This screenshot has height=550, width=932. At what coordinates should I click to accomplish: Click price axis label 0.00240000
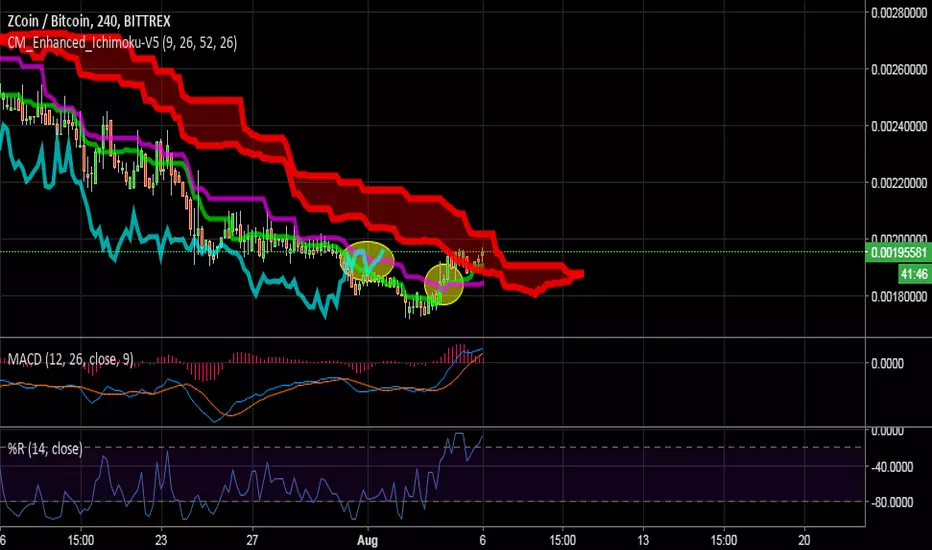899,126
